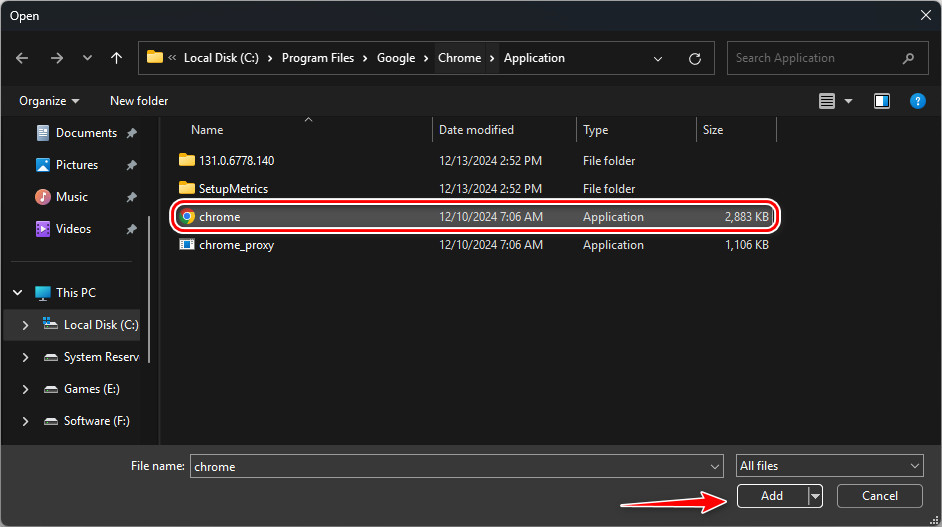Select the chrome_proxy application file
The width and height of the screenshot is (942, 527).
click(x=236, y=245)
